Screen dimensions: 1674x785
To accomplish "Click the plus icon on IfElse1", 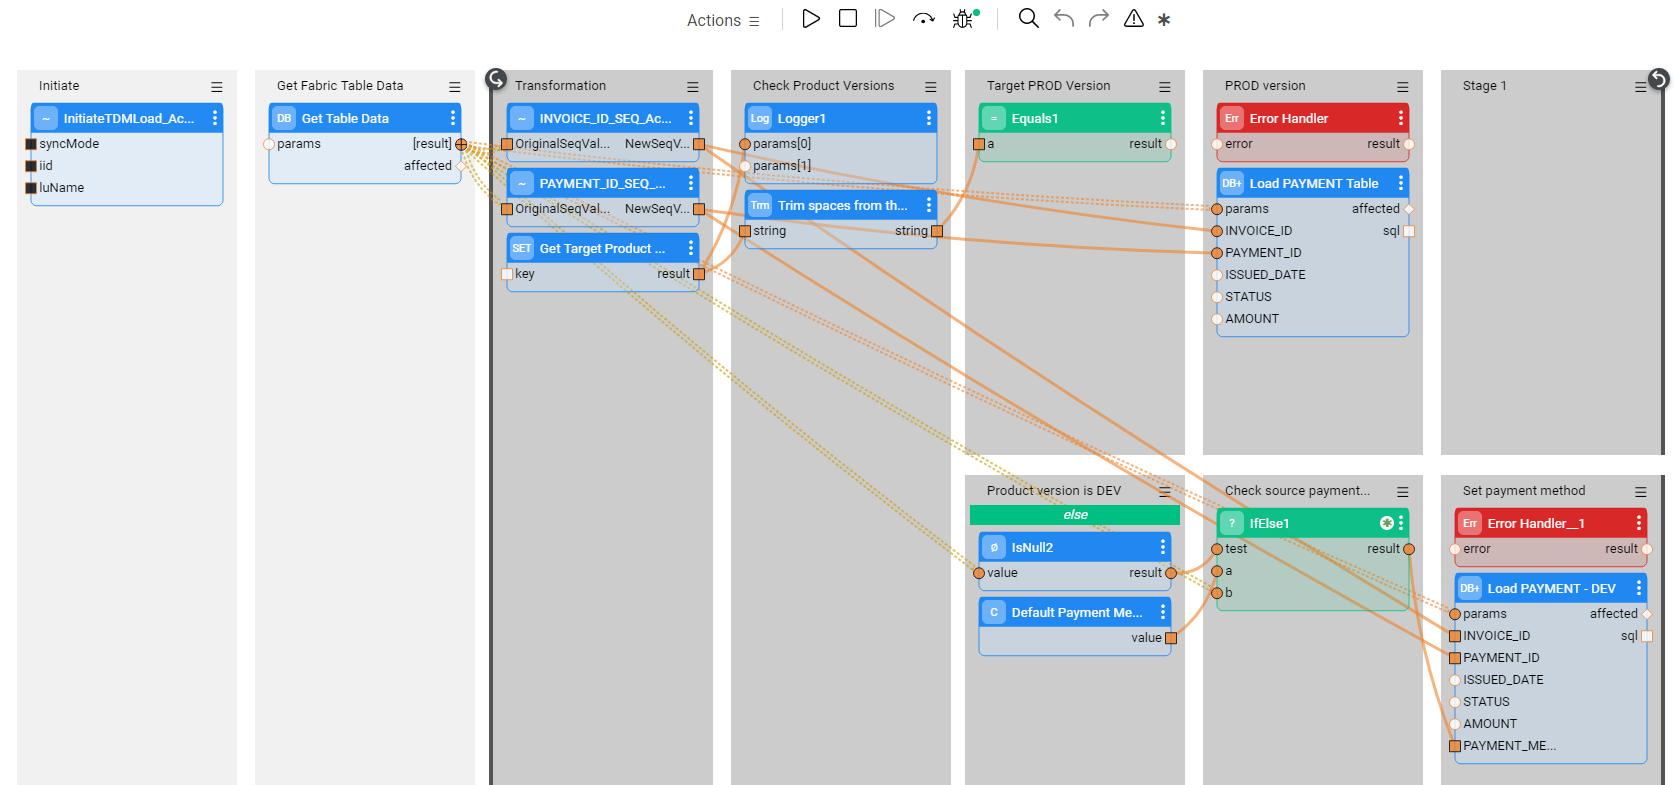I will pyautogui.click(x=1386, y=523).
